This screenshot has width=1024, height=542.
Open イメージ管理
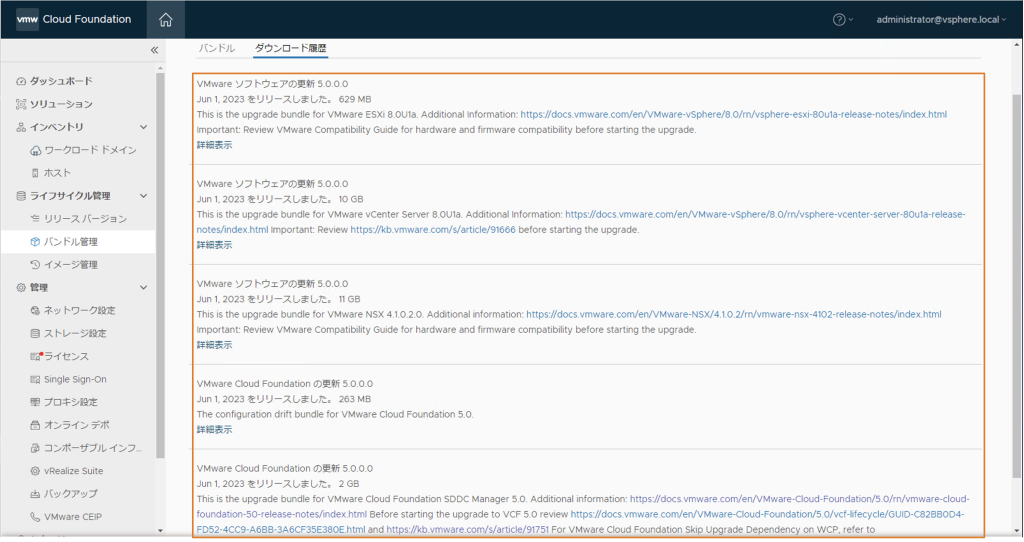(x=71, y=264)
